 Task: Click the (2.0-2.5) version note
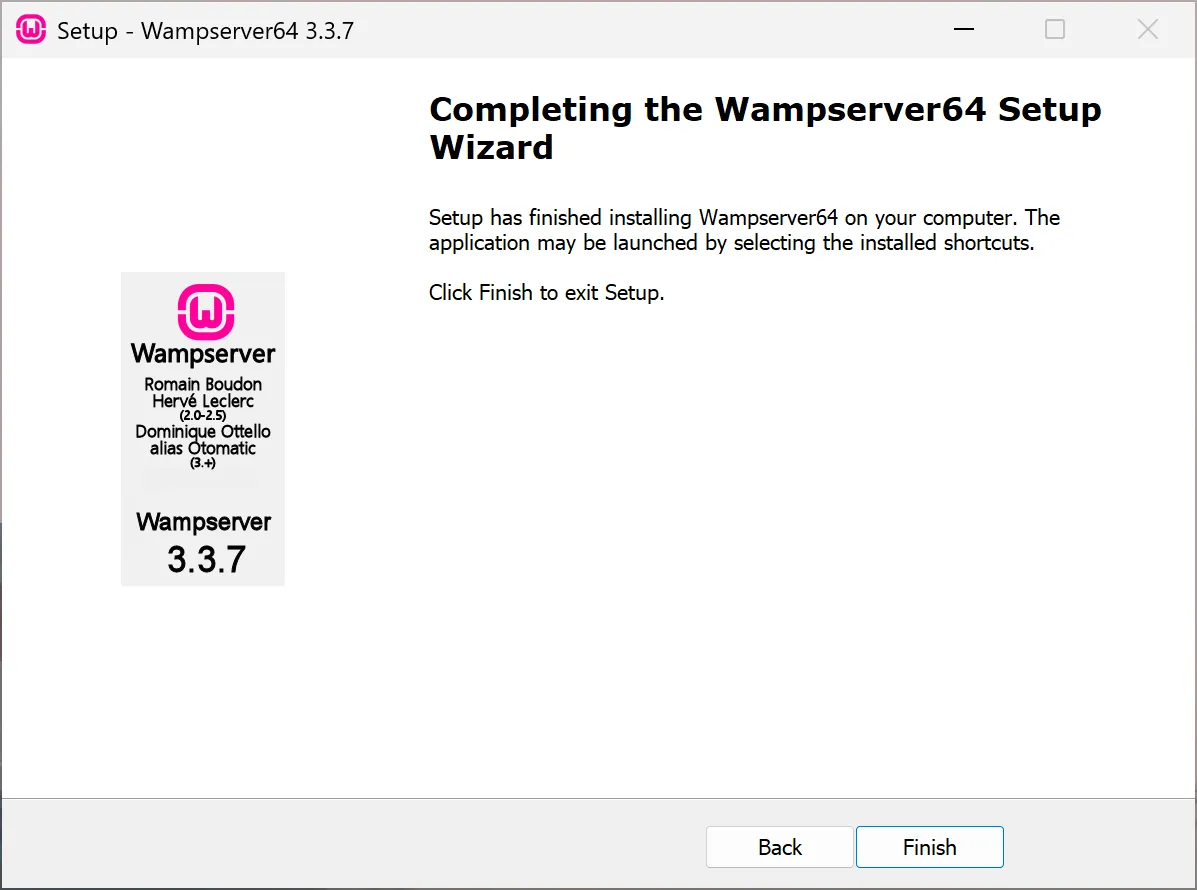203,415
